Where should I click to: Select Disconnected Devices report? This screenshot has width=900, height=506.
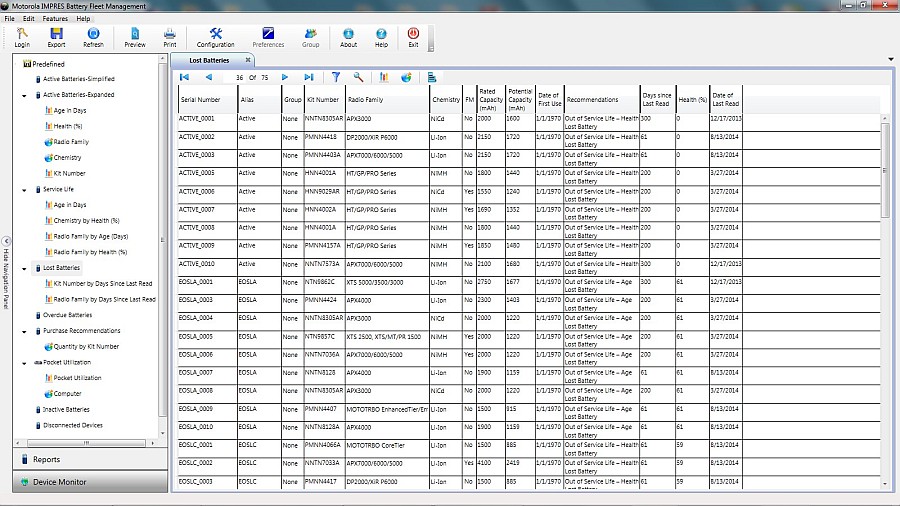coord(69,425)
